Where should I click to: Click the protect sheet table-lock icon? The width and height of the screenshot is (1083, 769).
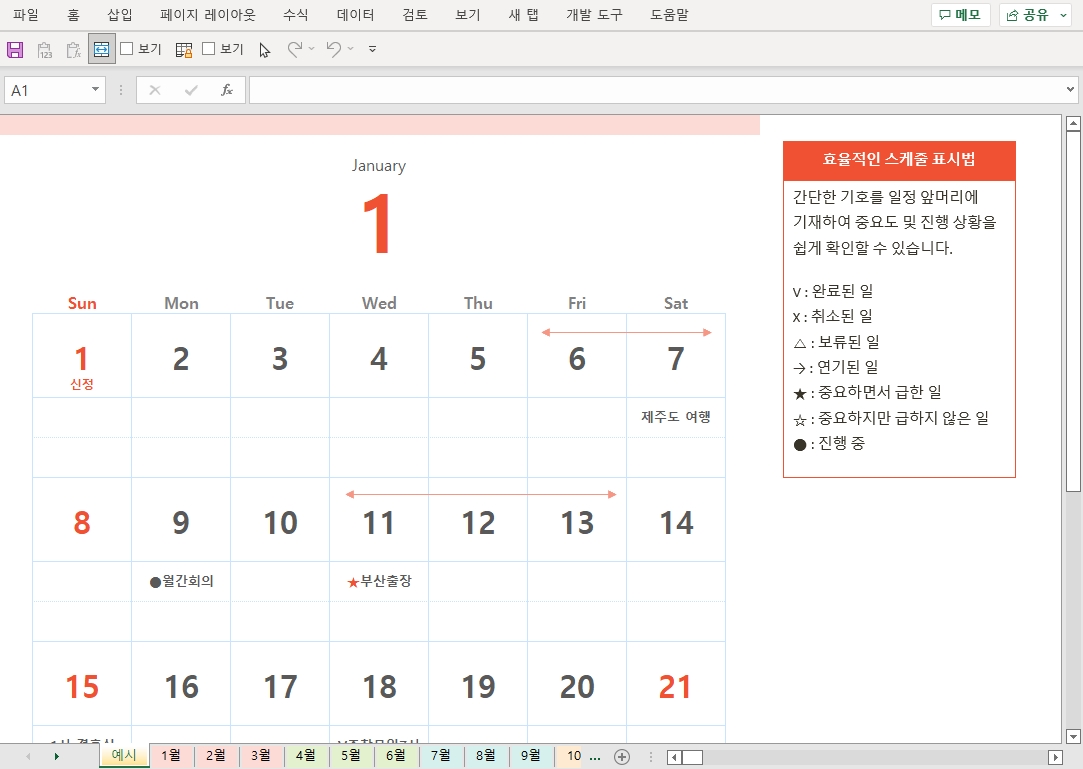coord(184,50)
